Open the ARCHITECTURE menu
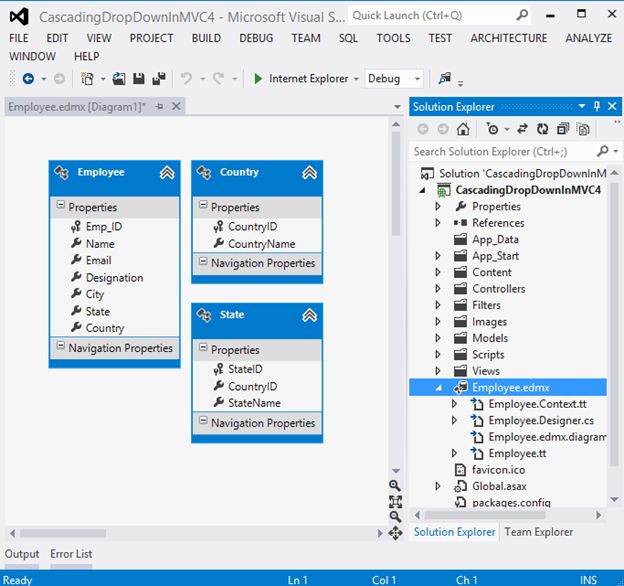This screenshot has width=624, height=586. (x=509, y=38)
